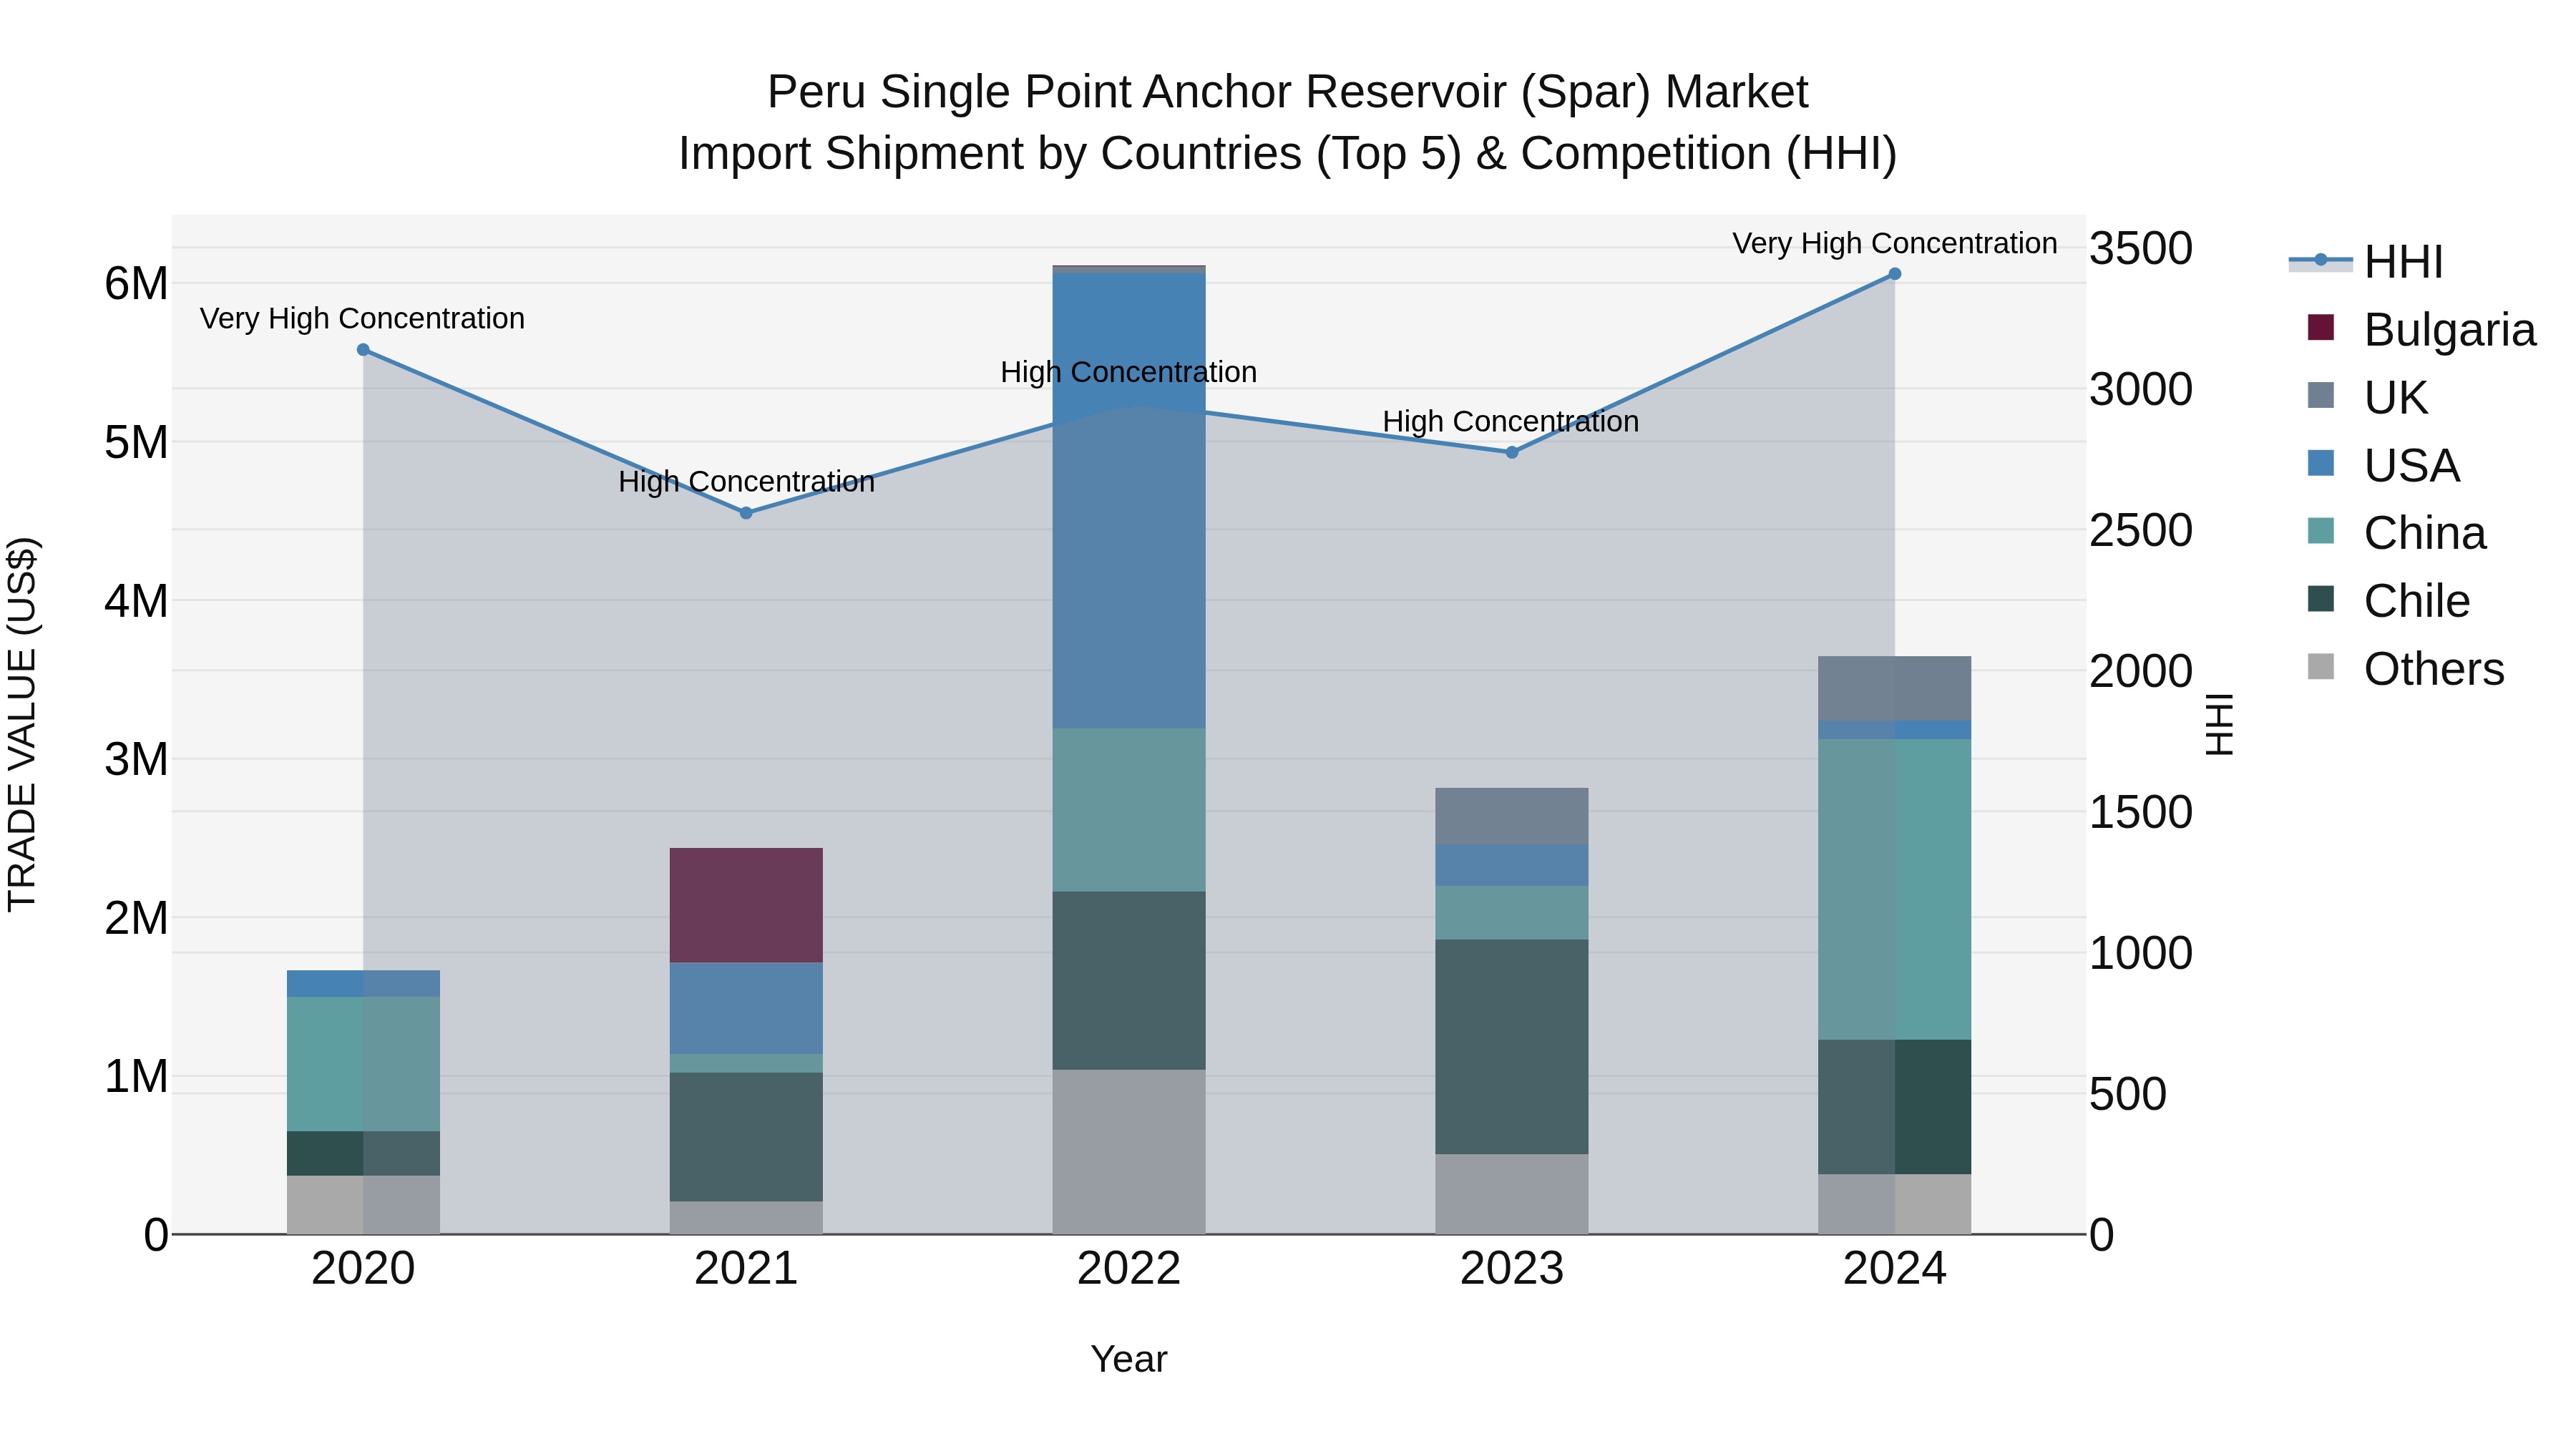Image resolution: width=2576 pixels, height=1449 pixels.
Task: Click the 2022 x-axis tick label
Action: (x=1129, y=1269)
